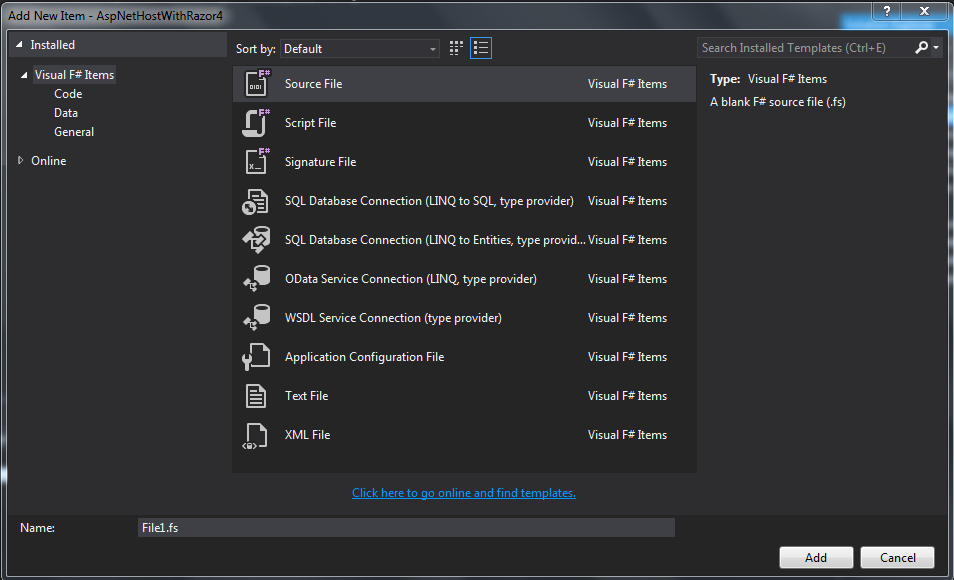Click the Source File F# template icon
This screenshot has height=580, width=954.
click(257, 83)
